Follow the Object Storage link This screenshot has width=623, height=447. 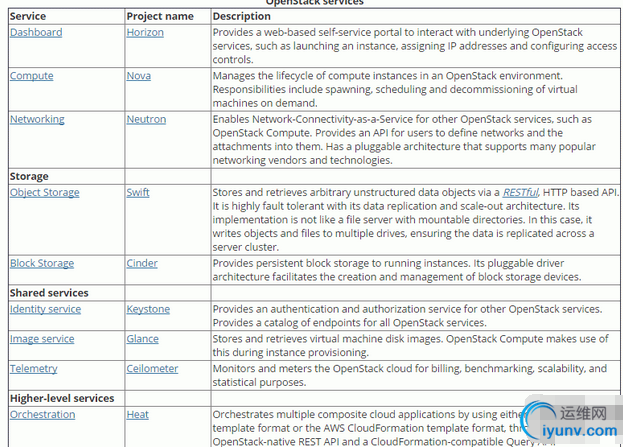tap(45, 193)
